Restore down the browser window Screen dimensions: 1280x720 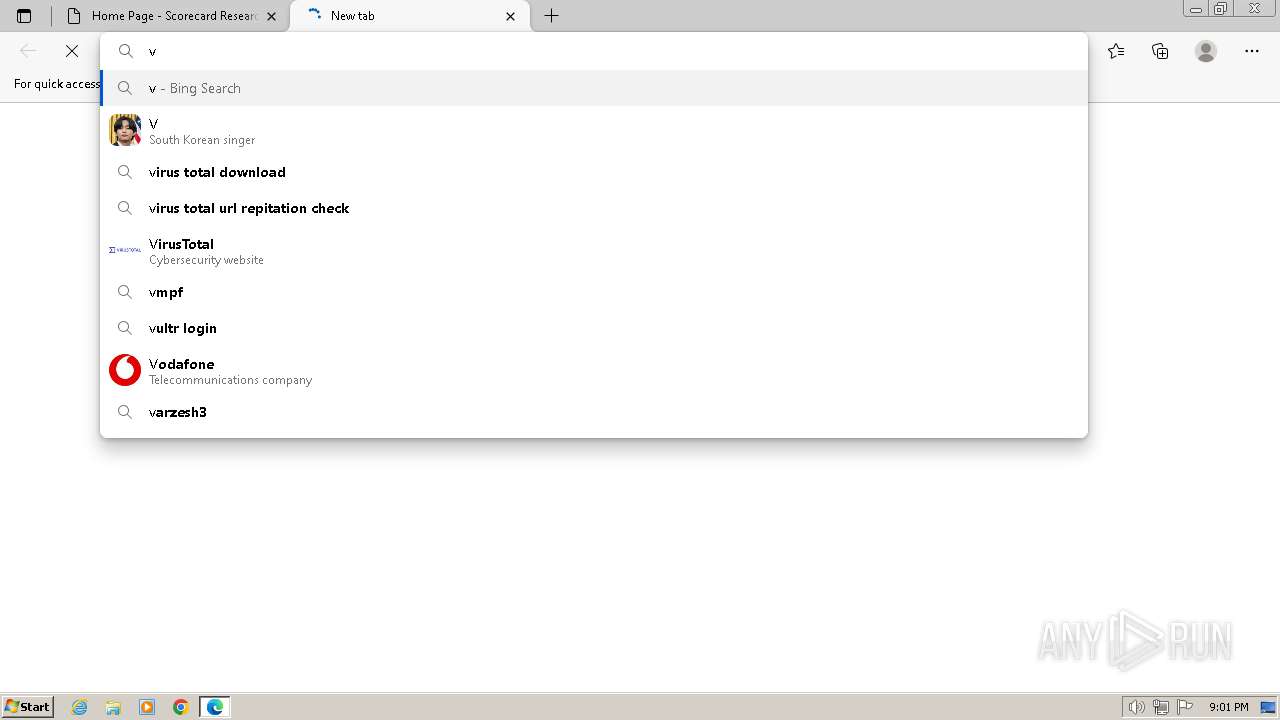(x=1221, y=9)
